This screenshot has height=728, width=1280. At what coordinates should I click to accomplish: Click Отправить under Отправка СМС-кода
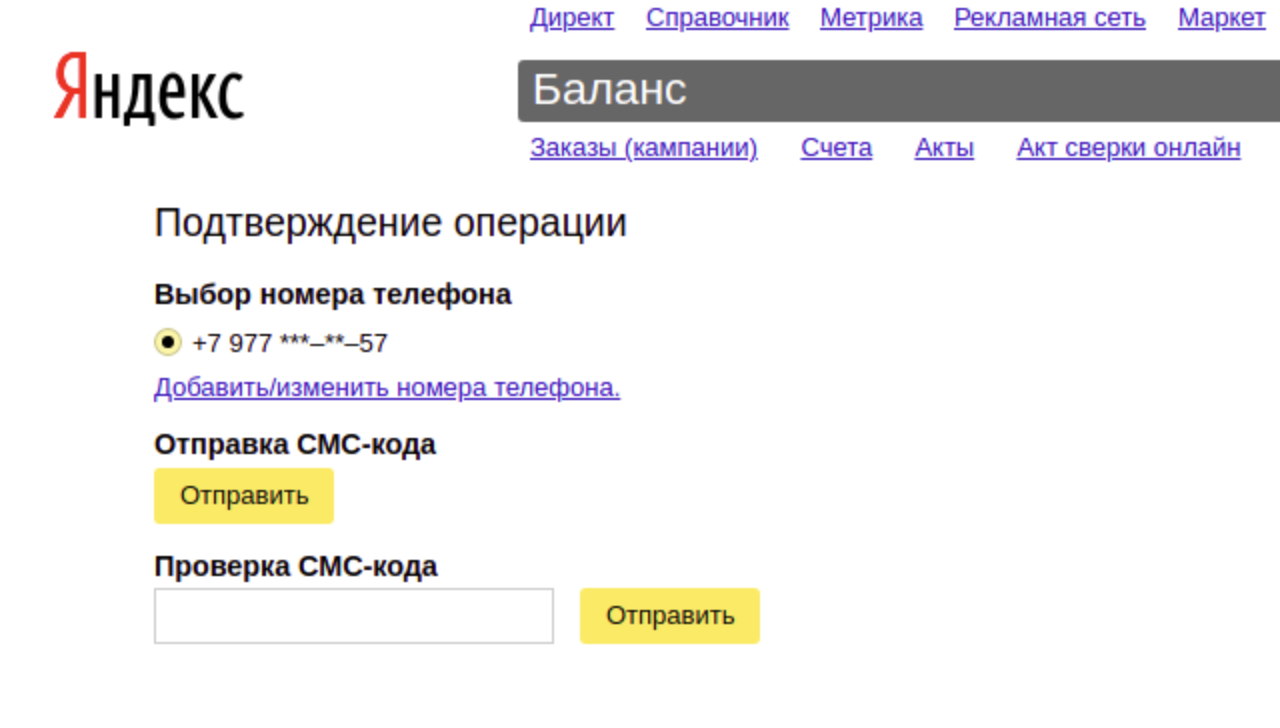pyautogui.click(x=244, y=496)
